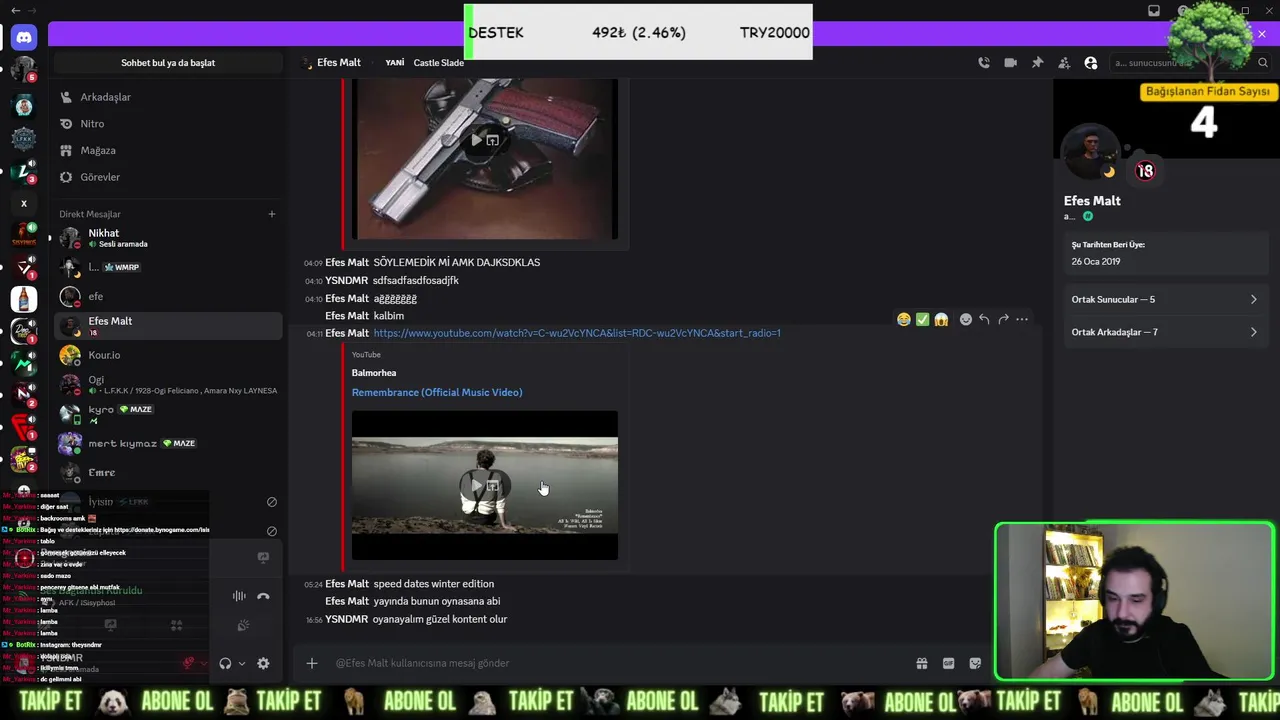Click the Efes Malt name in the chat header

339,62
